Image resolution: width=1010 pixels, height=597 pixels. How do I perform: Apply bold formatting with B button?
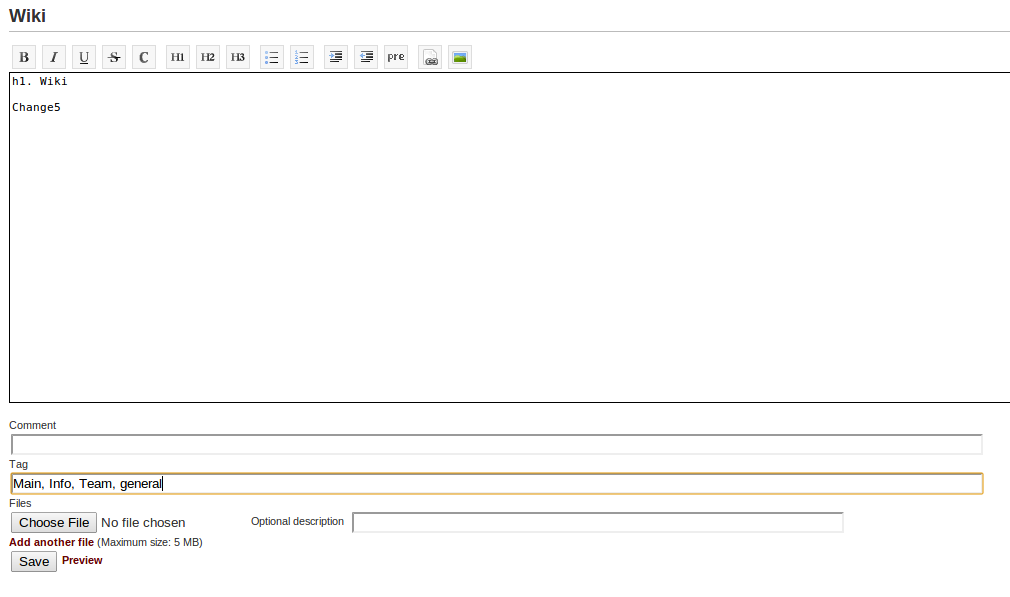(24, 57)
